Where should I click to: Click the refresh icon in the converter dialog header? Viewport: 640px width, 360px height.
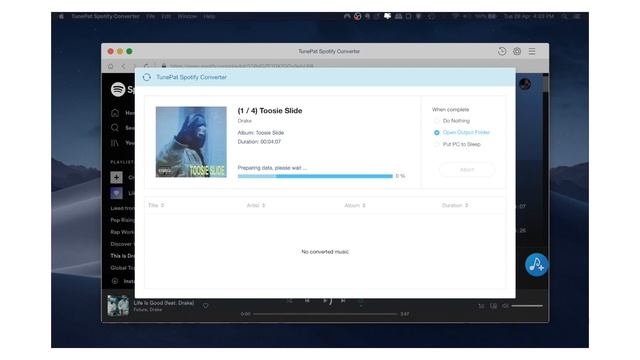click(147, 77)
